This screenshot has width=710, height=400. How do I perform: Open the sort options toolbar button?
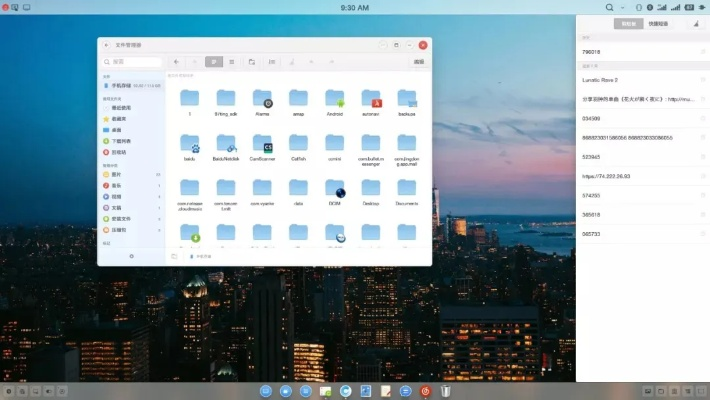(x=270, y=61)
